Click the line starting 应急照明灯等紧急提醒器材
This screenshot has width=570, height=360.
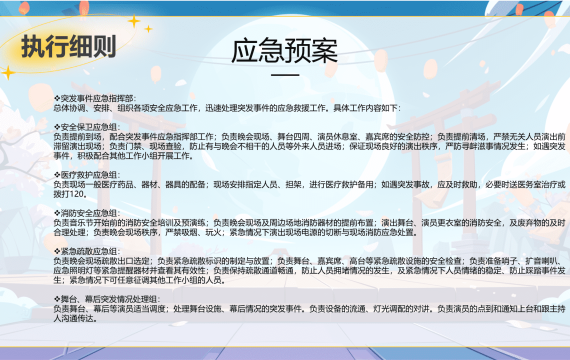tap(309, 271)
